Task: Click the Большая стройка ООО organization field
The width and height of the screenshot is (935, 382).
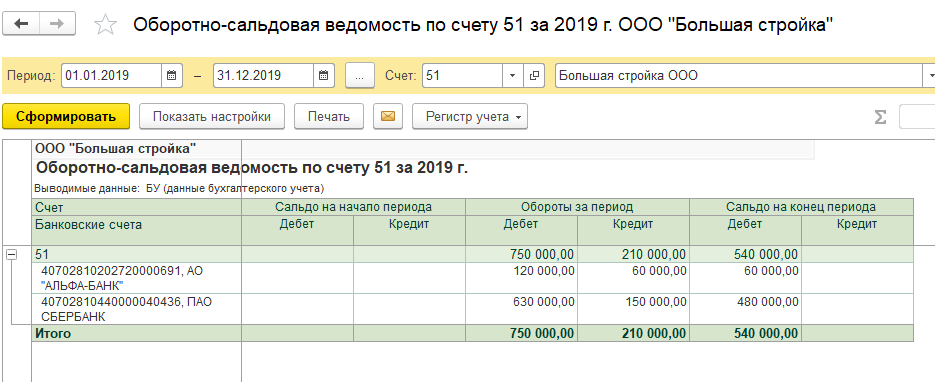Action: tap(739, 76)
